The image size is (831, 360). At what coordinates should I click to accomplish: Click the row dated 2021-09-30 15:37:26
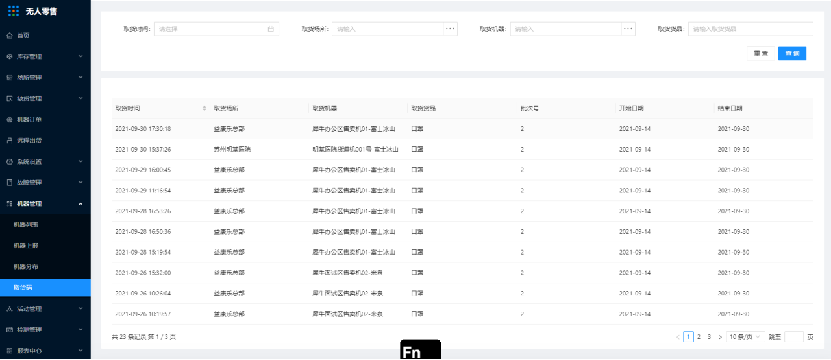(462, 150)
